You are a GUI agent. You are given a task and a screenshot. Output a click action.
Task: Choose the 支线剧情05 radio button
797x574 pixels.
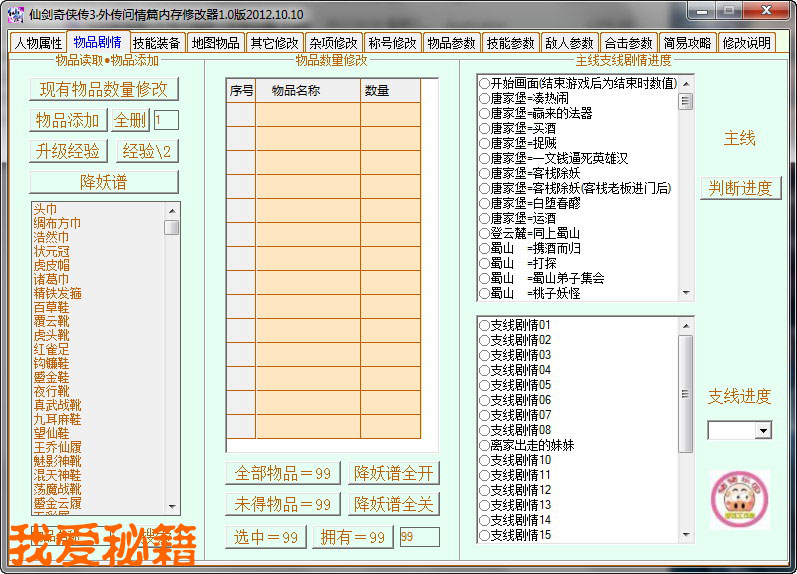(484, 385)
